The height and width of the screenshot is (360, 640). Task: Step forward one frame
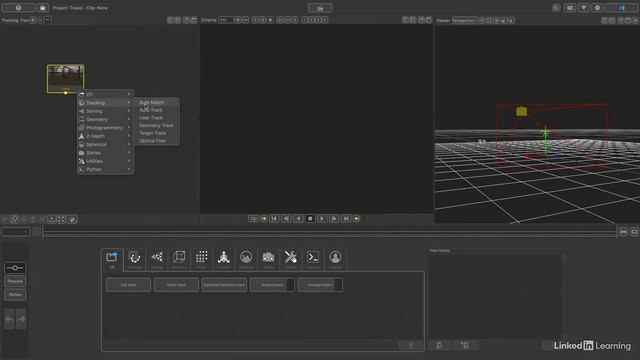point(334,219)
